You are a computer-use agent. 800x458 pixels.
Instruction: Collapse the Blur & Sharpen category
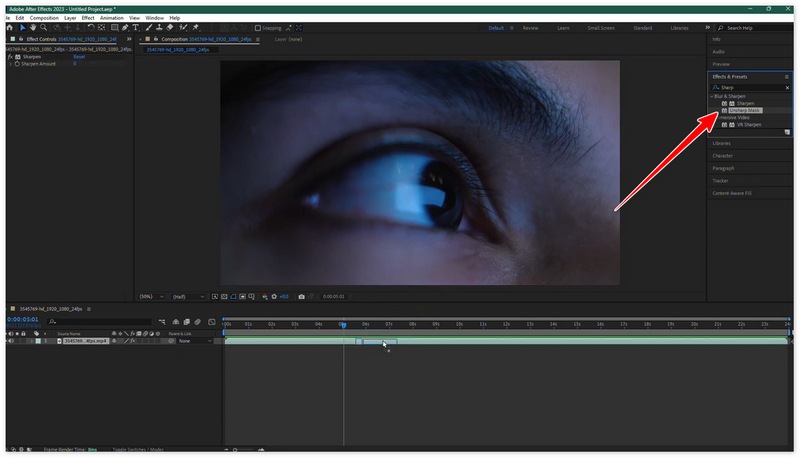click(712, 96)
